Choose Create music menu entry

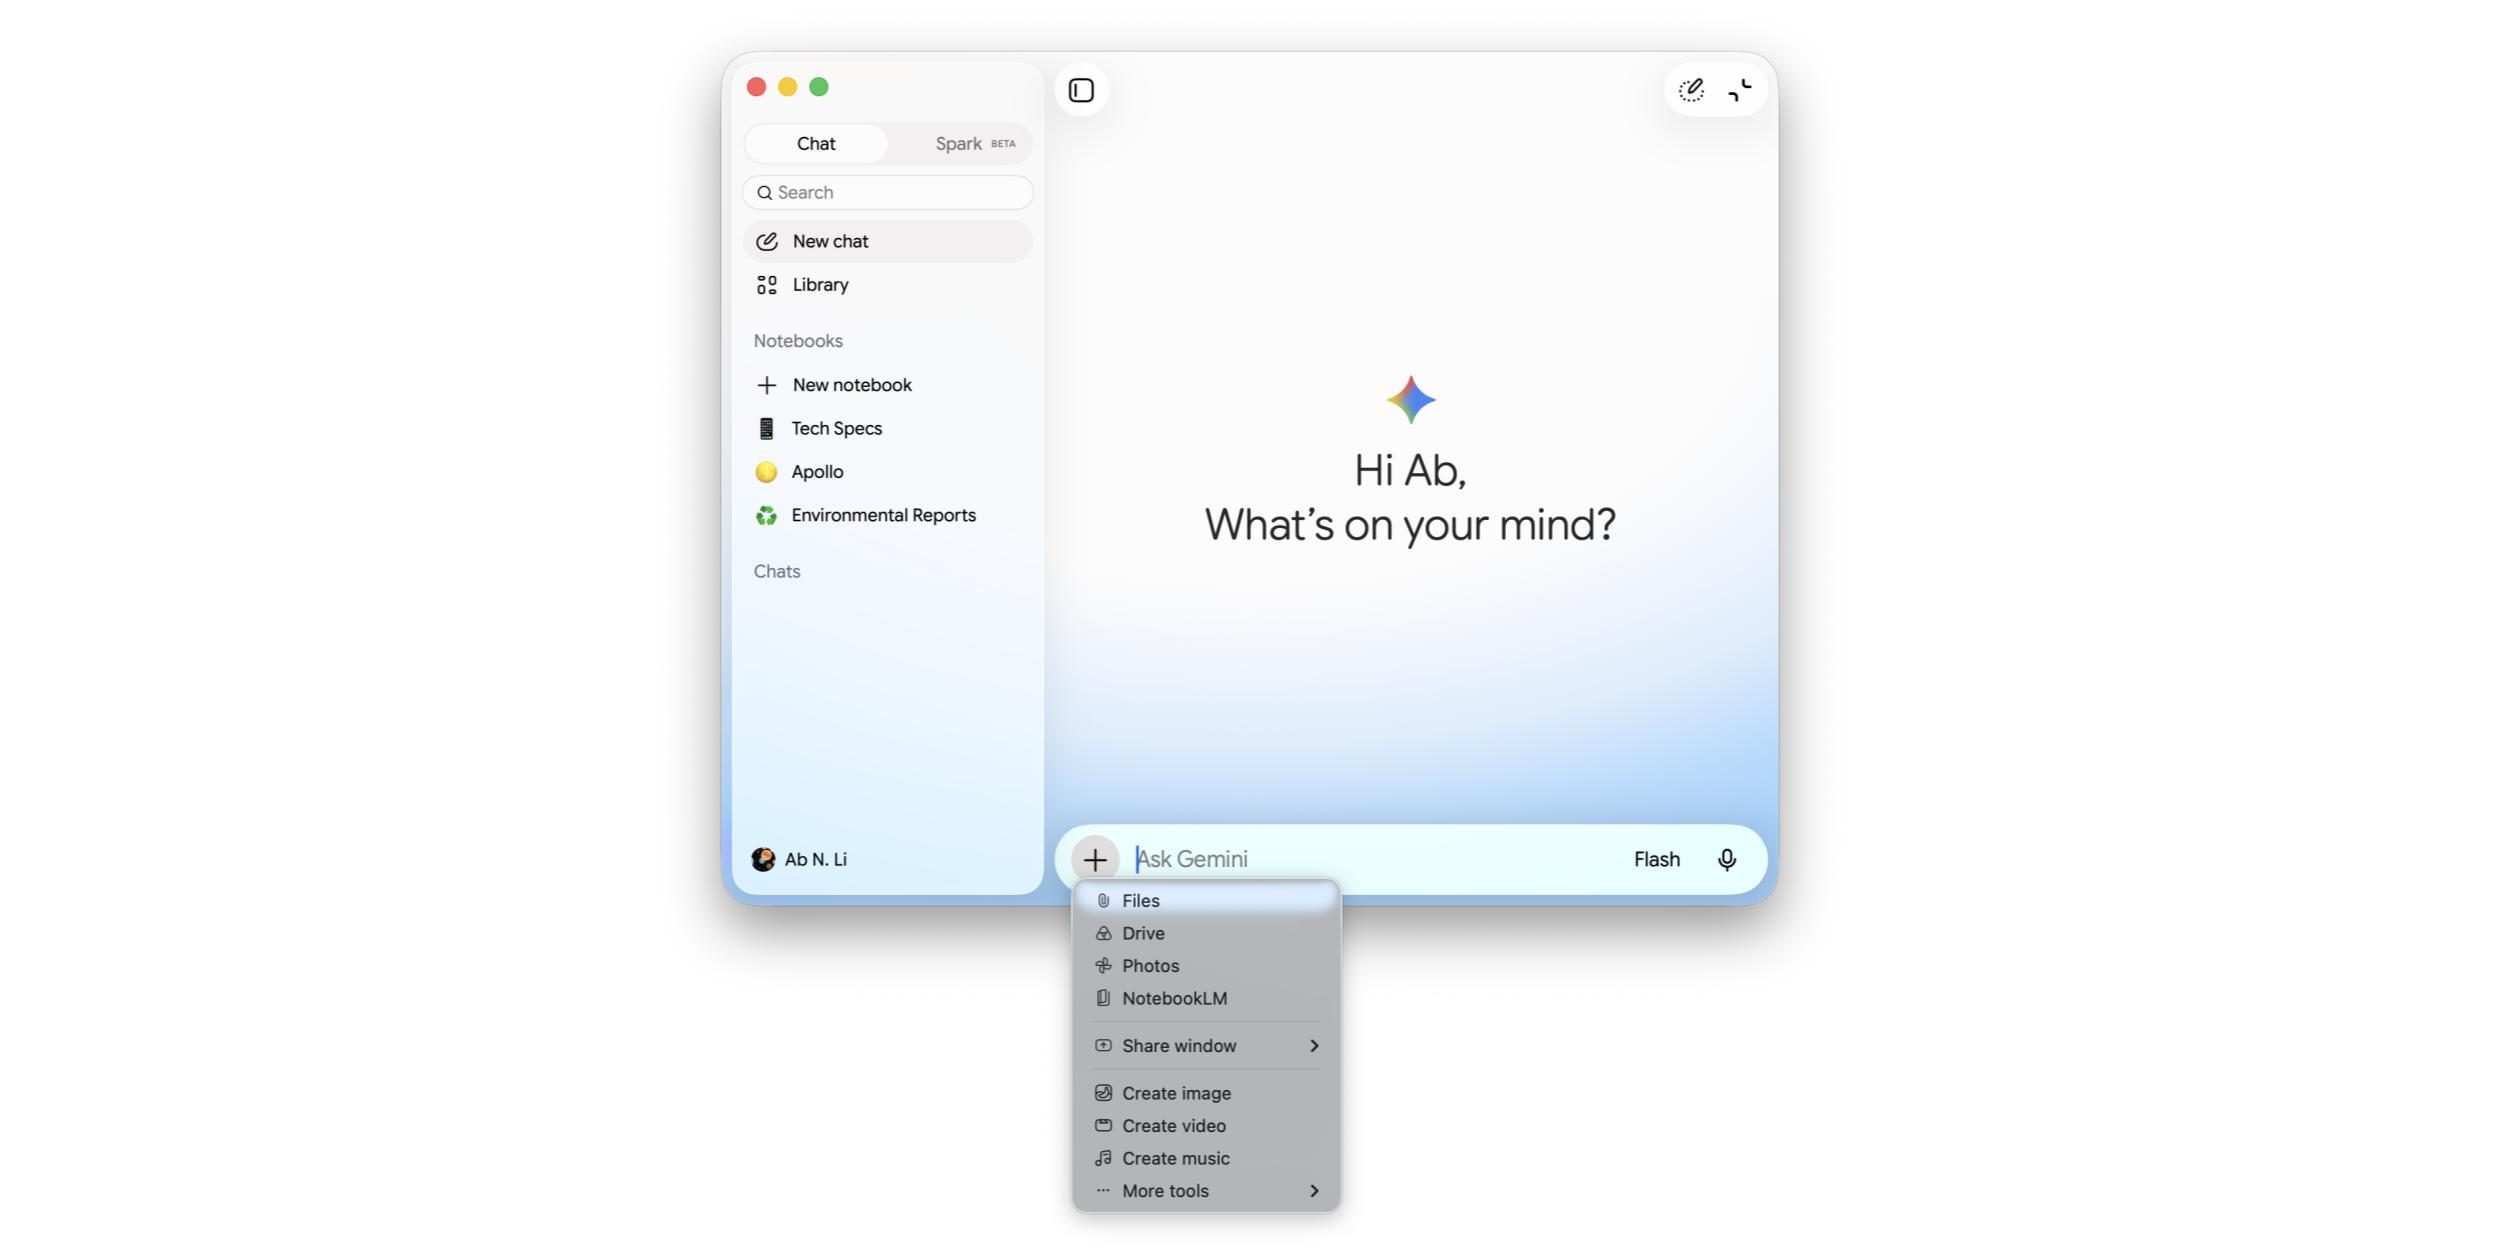[x=1207, y=1159]
